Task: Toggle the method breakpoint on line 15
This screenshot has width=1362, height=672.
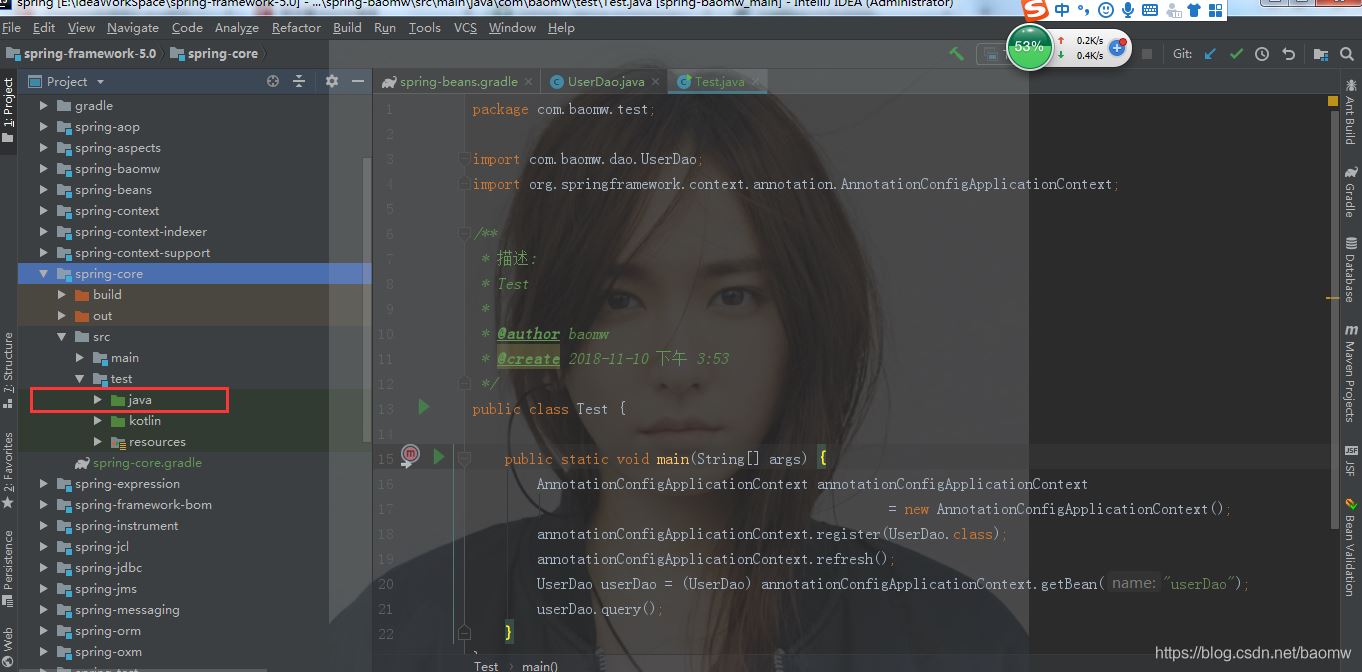Action: pos(410,457)
